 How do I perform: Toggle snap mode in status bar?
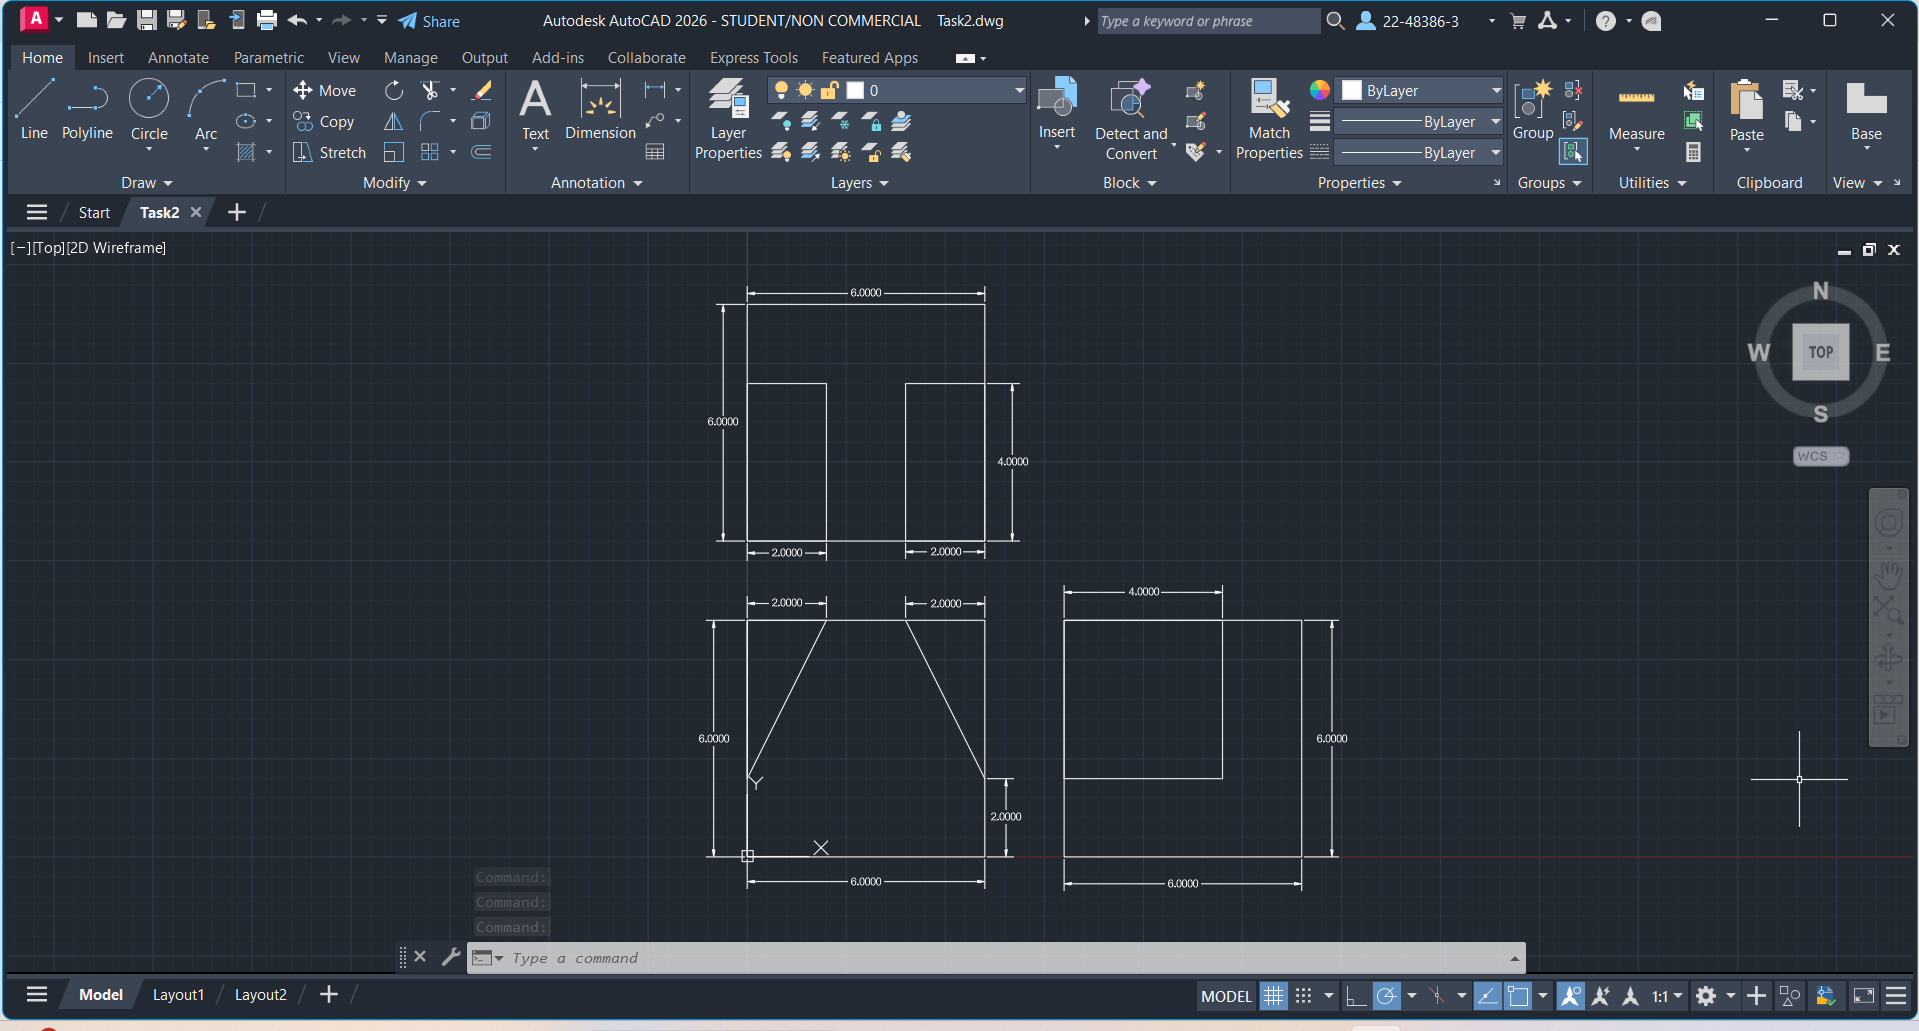(1303, 996)
